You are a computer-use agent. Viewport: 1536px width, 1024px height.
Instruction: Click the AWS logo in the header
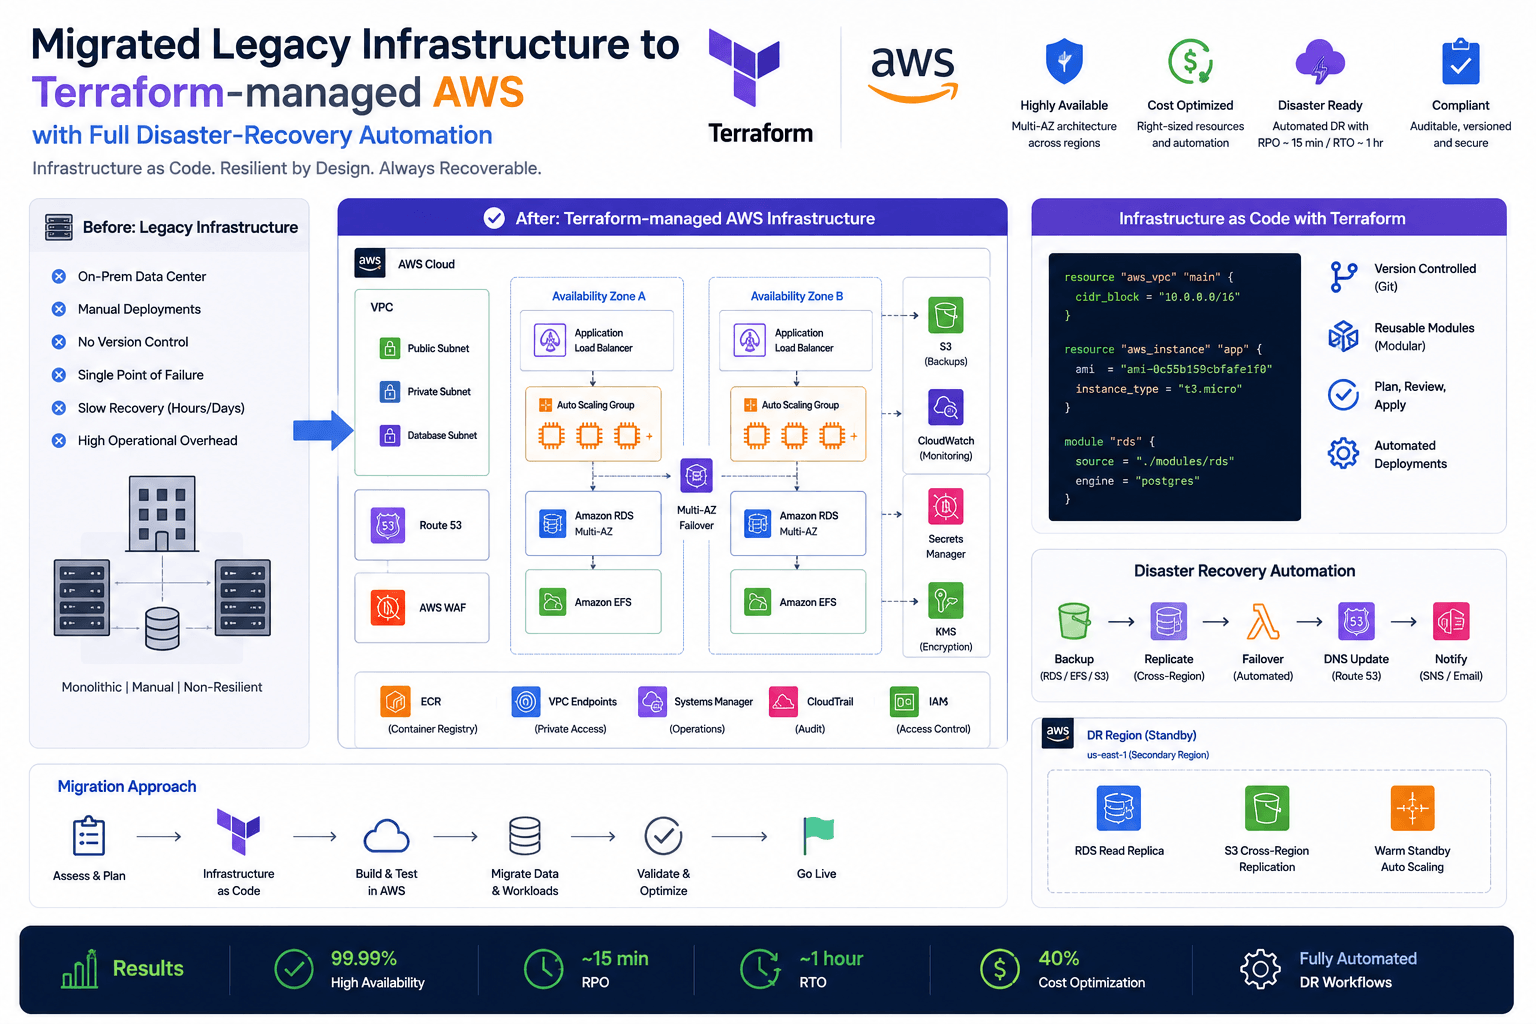point(913,73)
